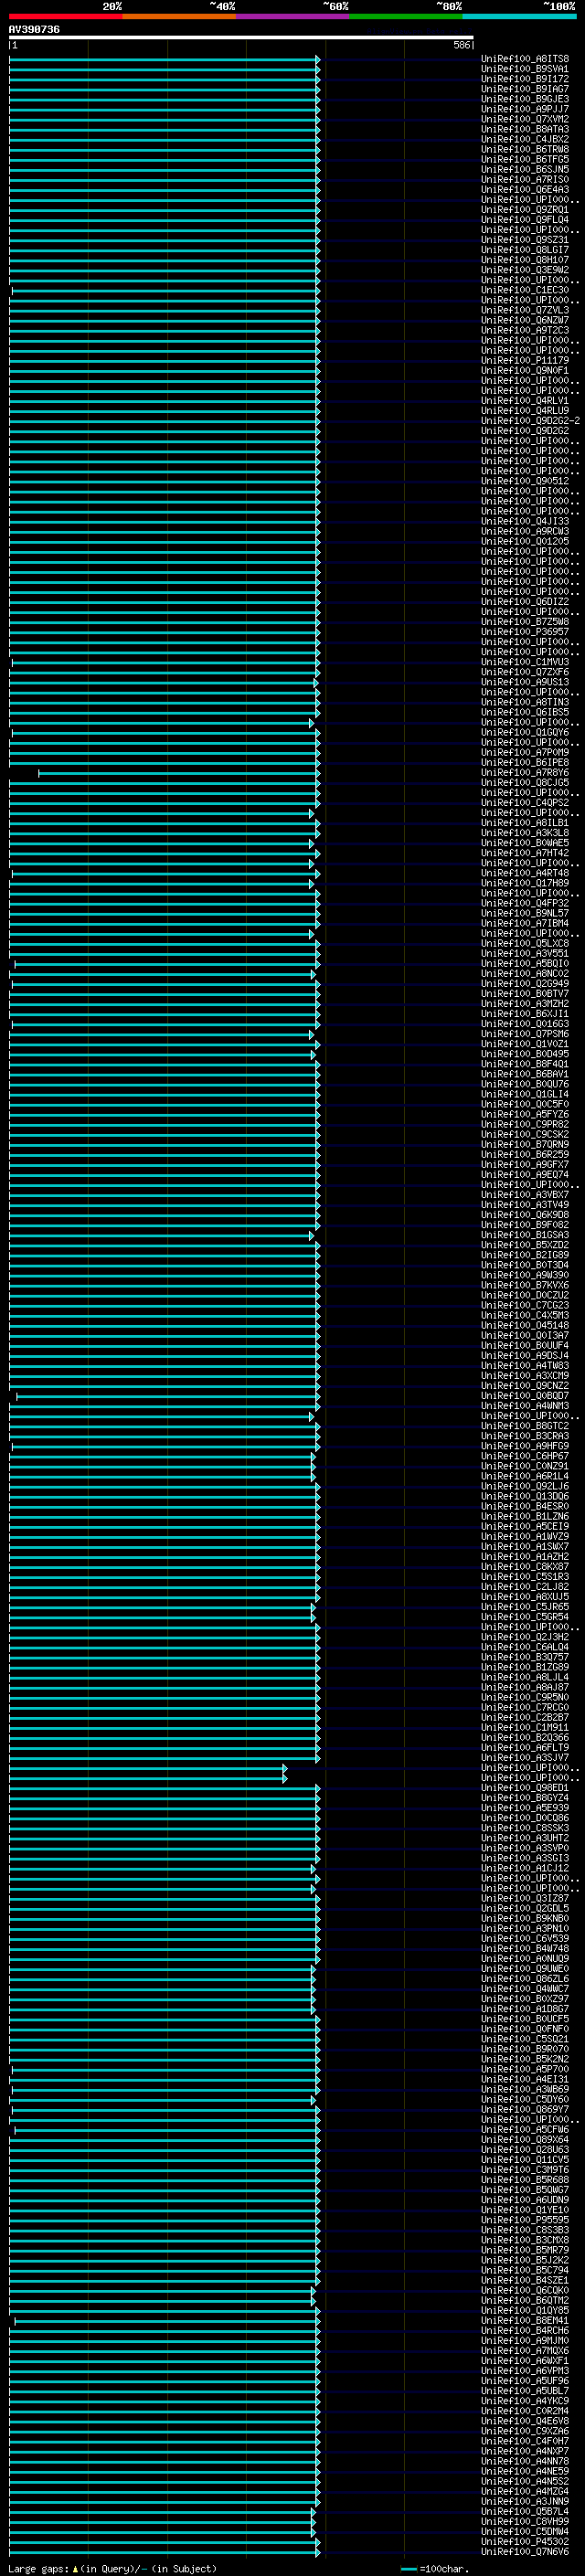The height and width of the screenshot is (2576, 585).
Task: Select label UniRef100_C1MVU3
Action: click(525, 662)
